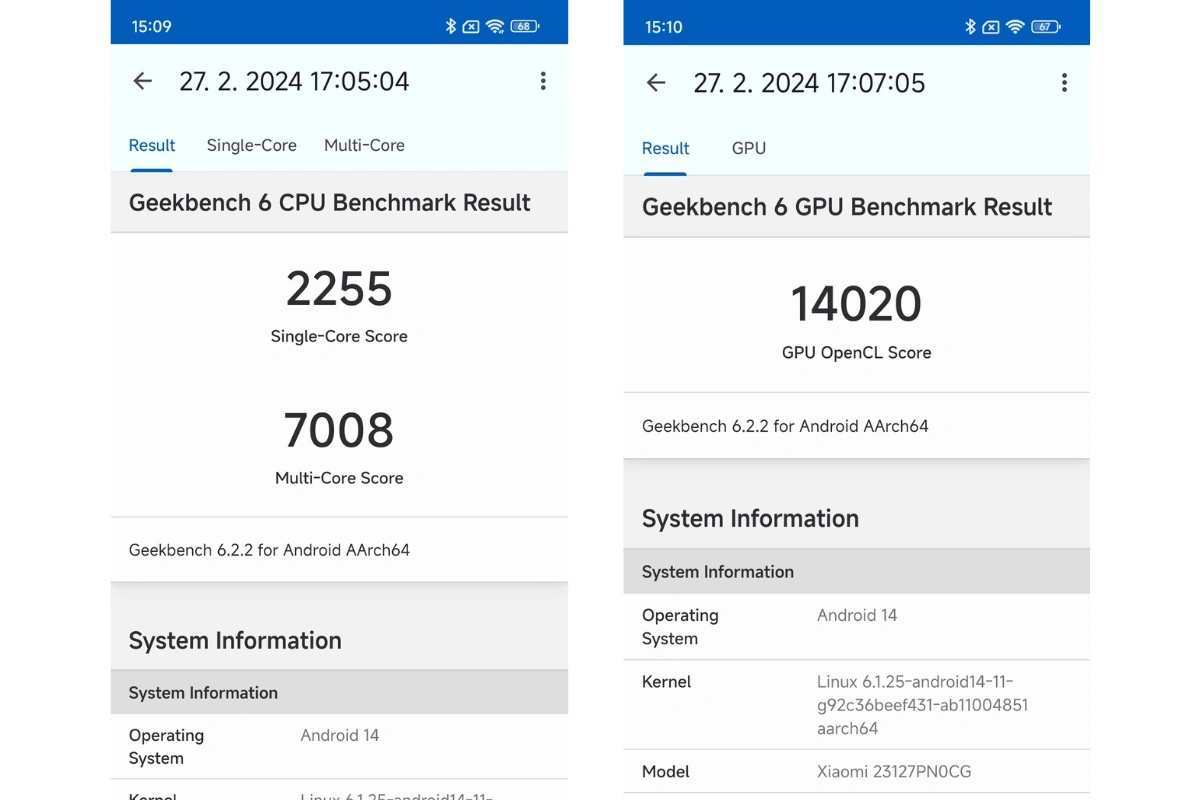The height and width of the screenshot is (800, 1200).
Task: Open overflow menu on GPU result screen
Action: click(1064, 83)
